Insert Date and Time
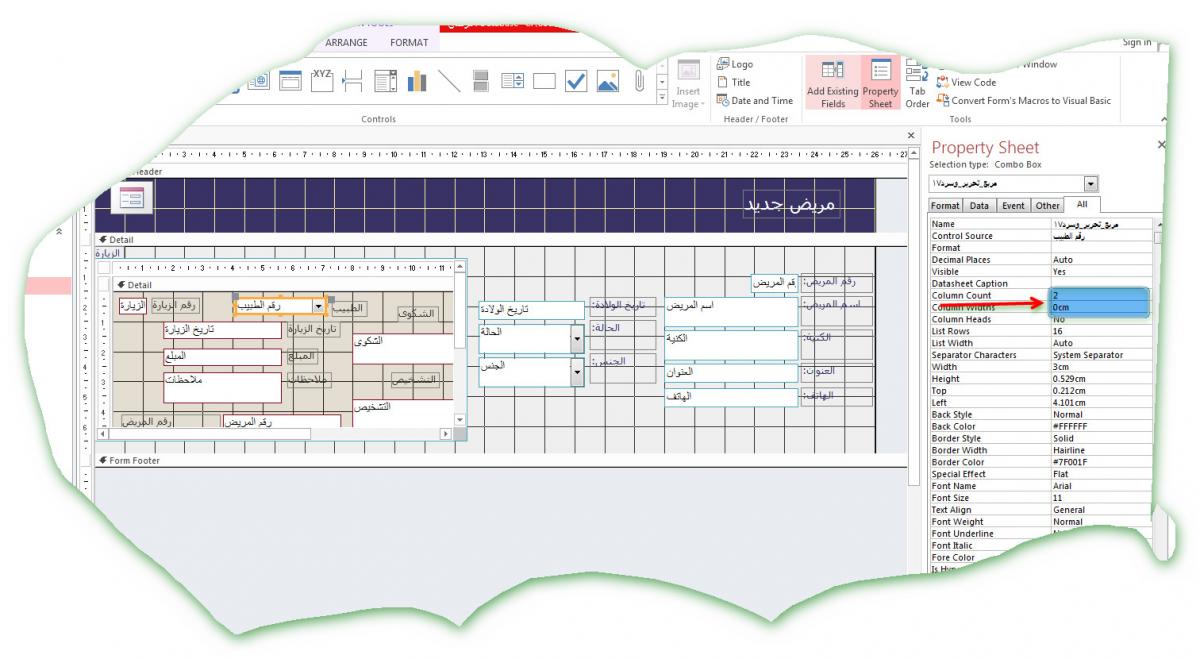The image size is (1200, 659). (755, 100)
